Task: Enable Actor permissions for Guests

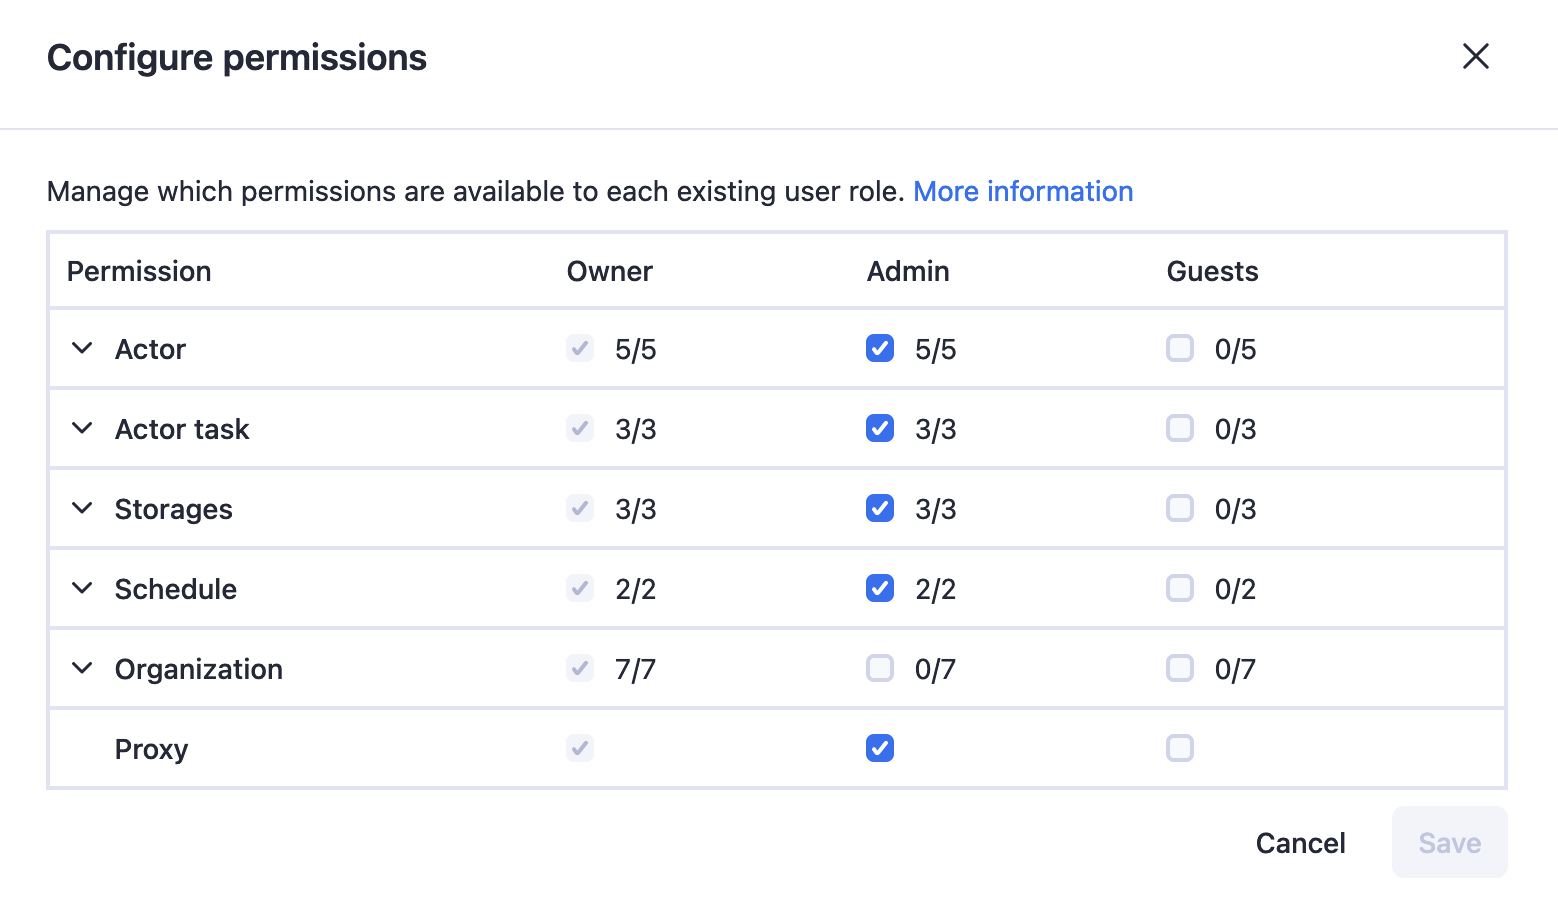Action: click(x=1180, y=348)
